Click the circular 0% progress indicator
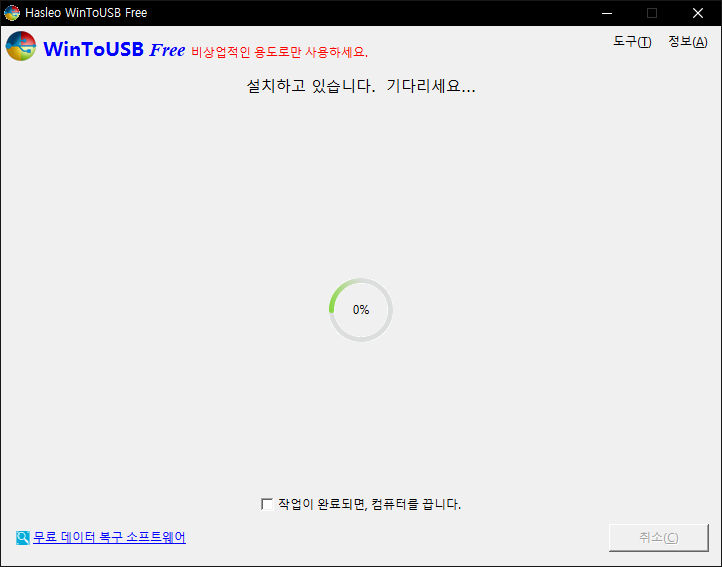 tap(361, 310)
